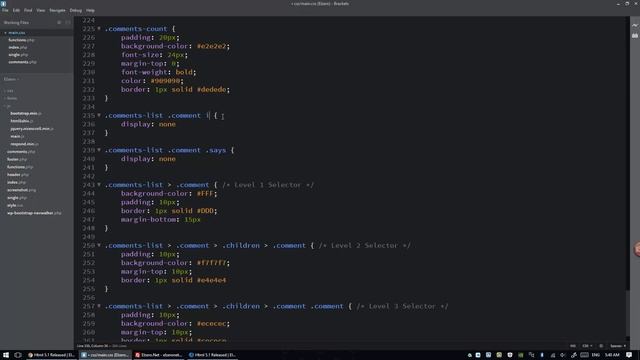Open jquery.nicescroll.min.js in the file tree
640x360 pixels.
coord(32,129)
